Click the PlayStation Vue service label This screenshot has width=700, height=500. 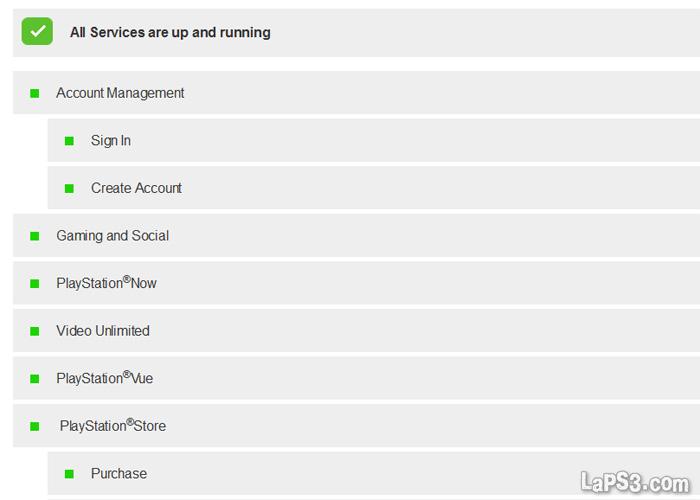pyautogui.click(x=104, y=379)
